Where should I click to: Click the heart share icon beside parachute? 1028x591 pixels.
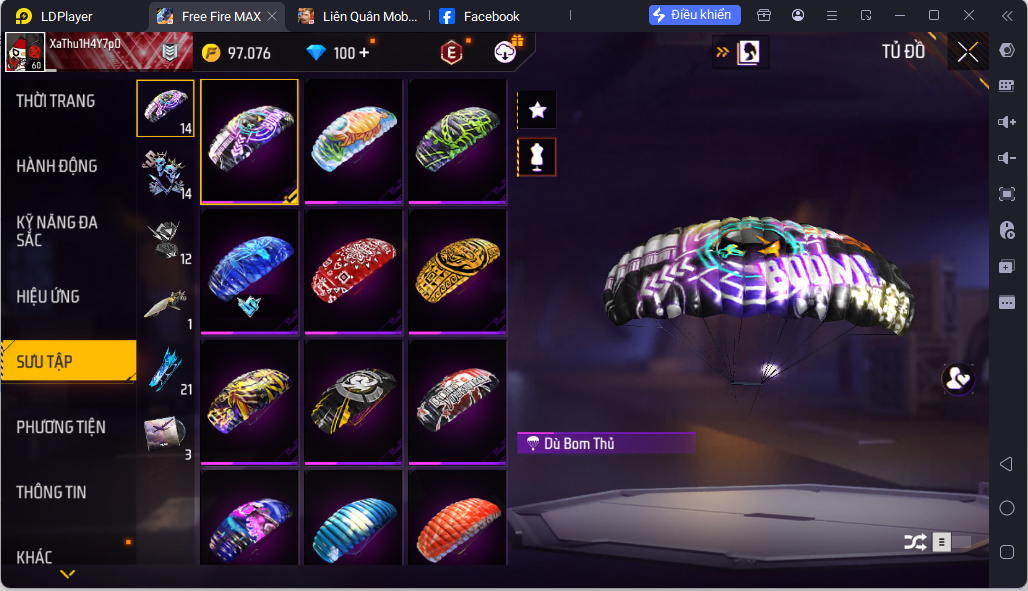958,378
